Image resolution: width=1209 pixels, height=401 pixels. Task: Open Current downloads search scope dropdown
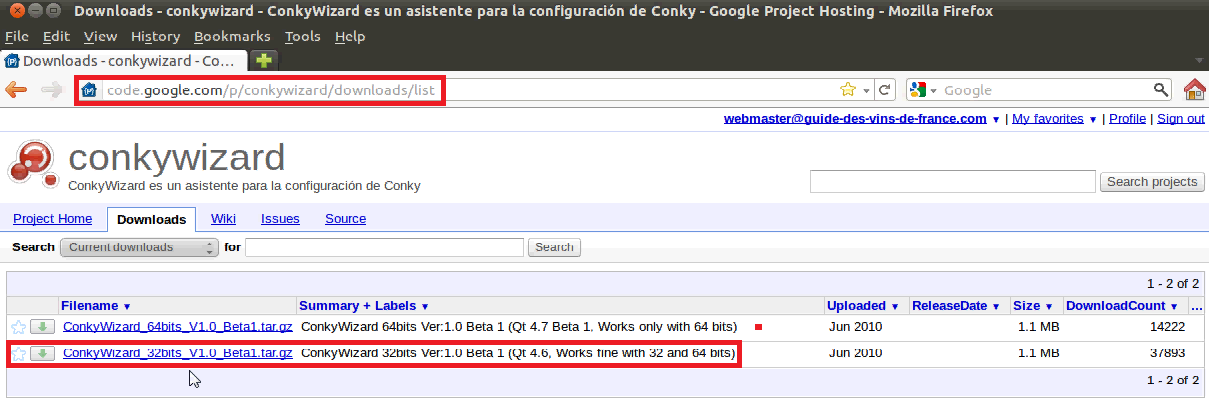(x=139, y=247)
